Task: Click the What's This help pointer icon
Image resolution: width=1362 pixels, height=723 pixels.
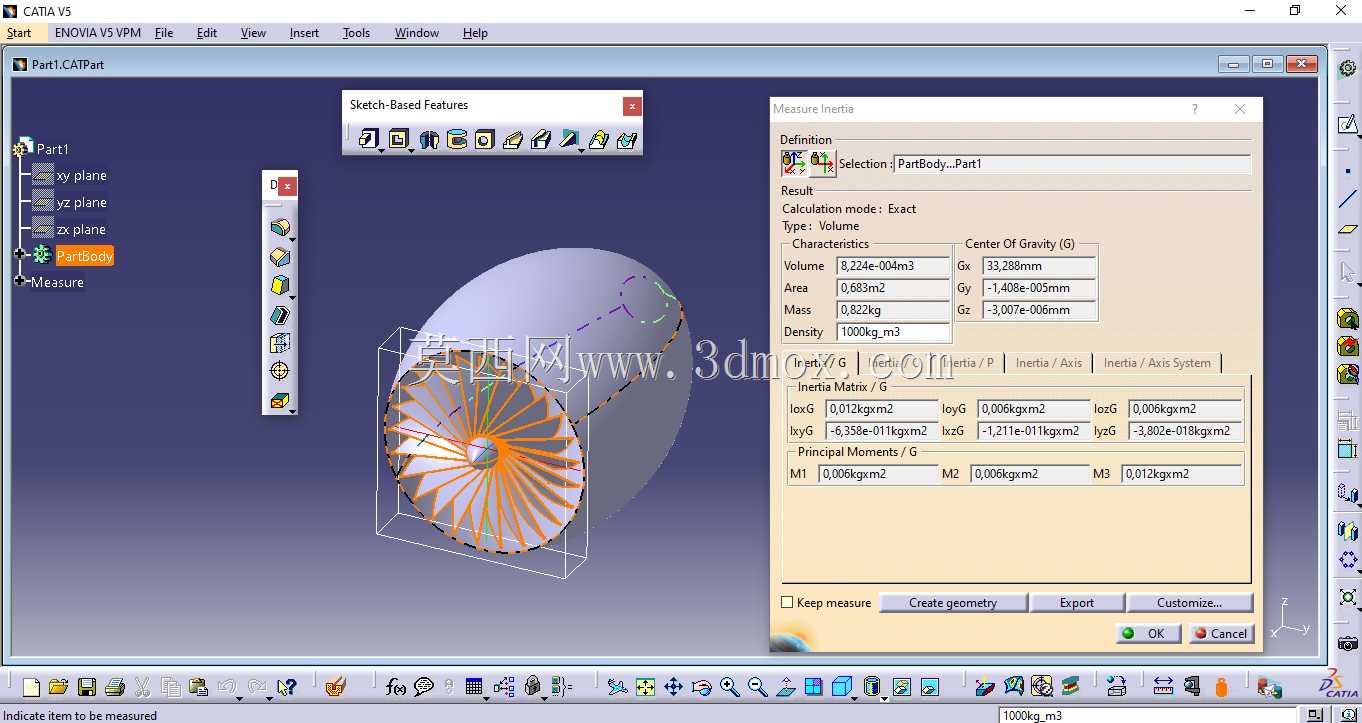Action: 286,687
